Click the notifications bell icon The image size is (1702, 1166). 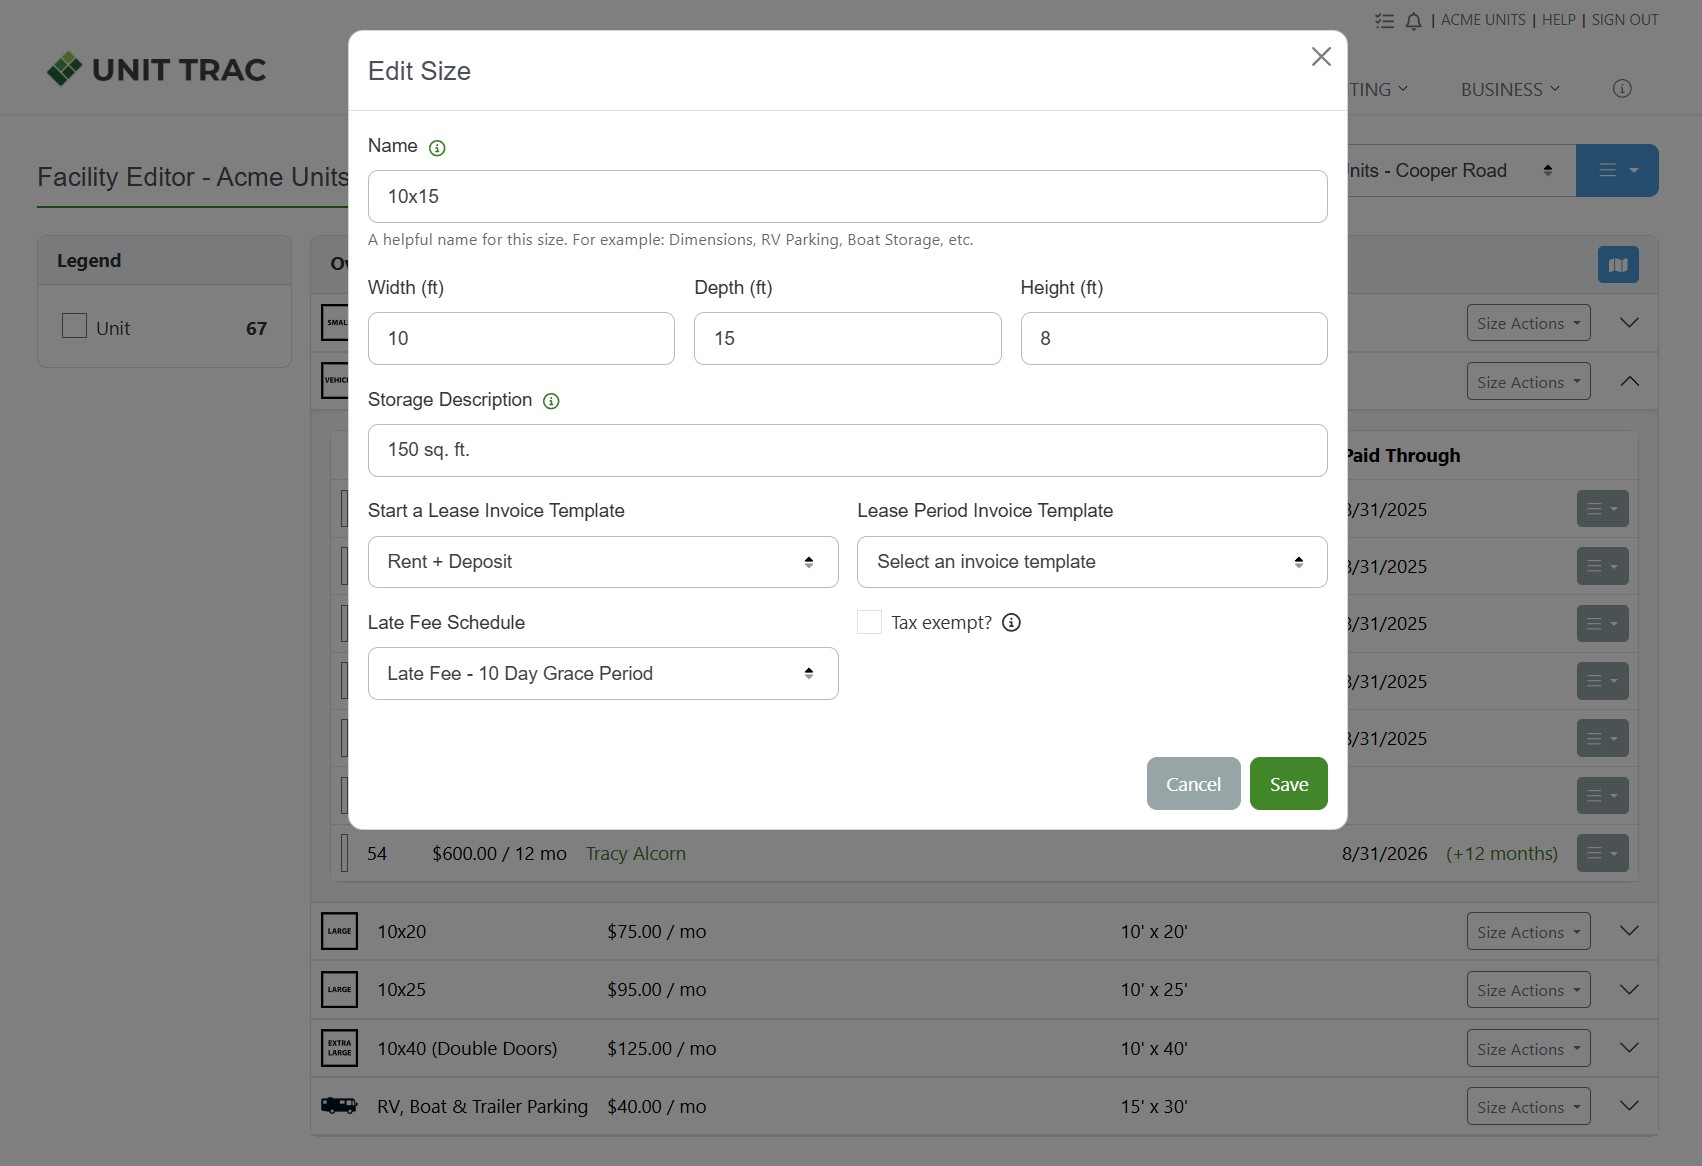[1413, 21]
